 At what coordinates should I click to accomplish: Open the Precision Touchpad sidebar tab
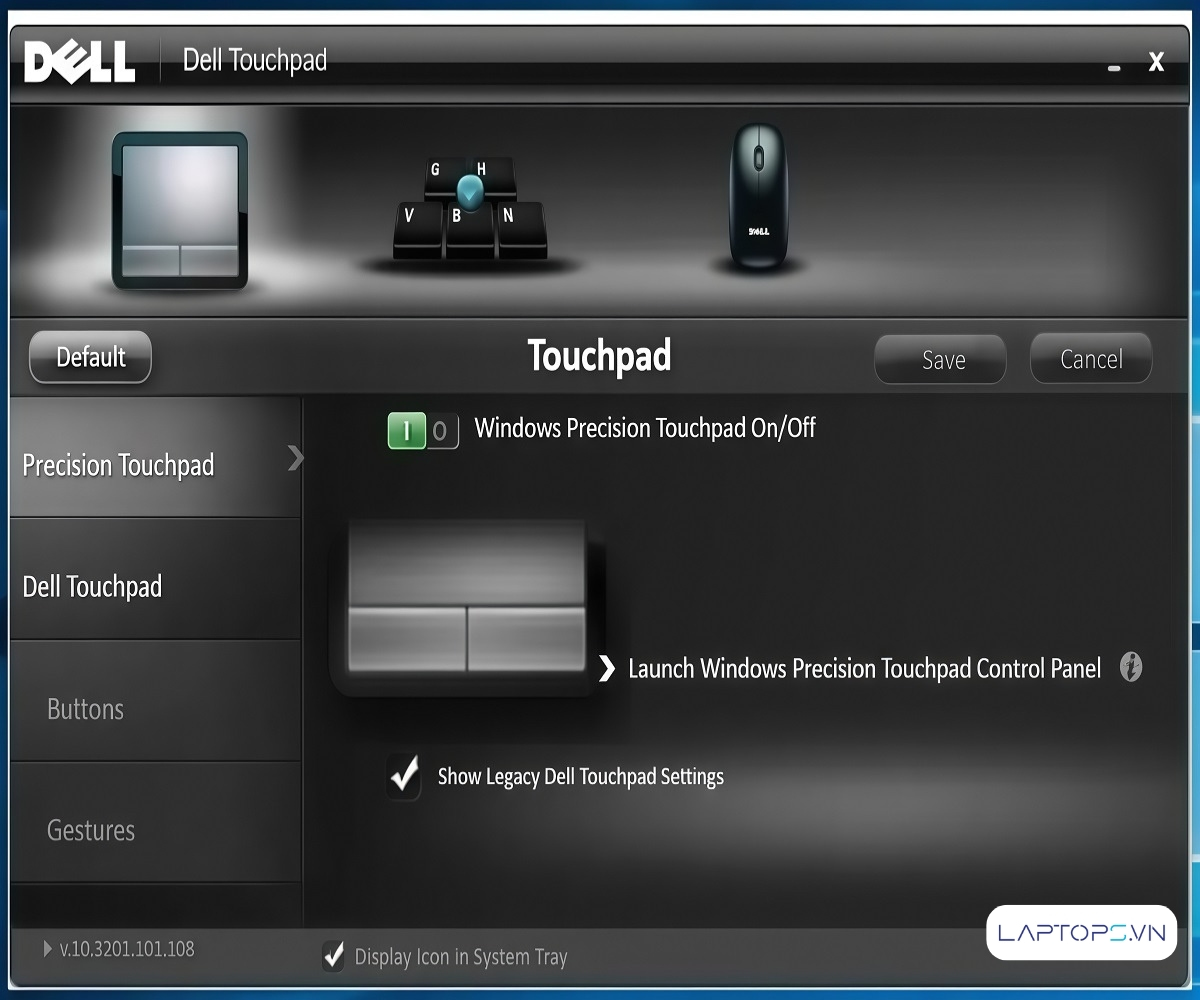[x=118, y=465]
